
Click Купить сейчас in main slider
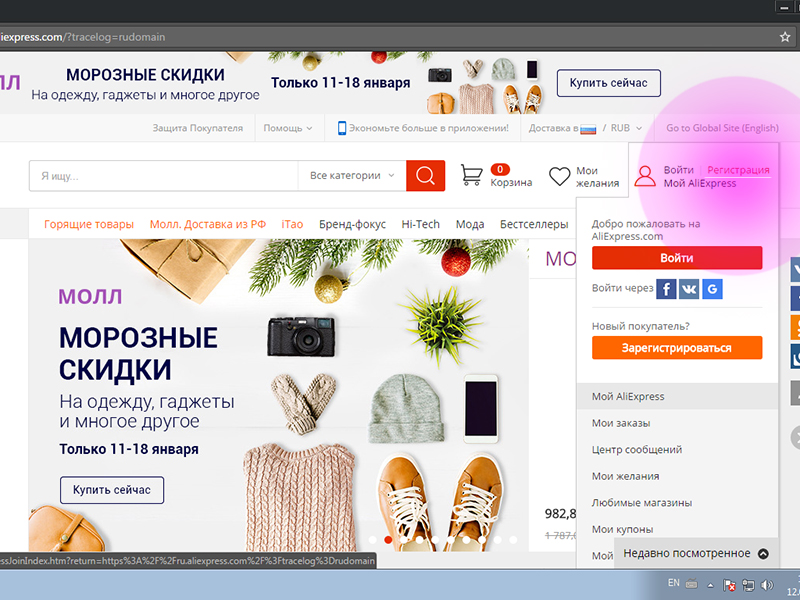(112, 490)
